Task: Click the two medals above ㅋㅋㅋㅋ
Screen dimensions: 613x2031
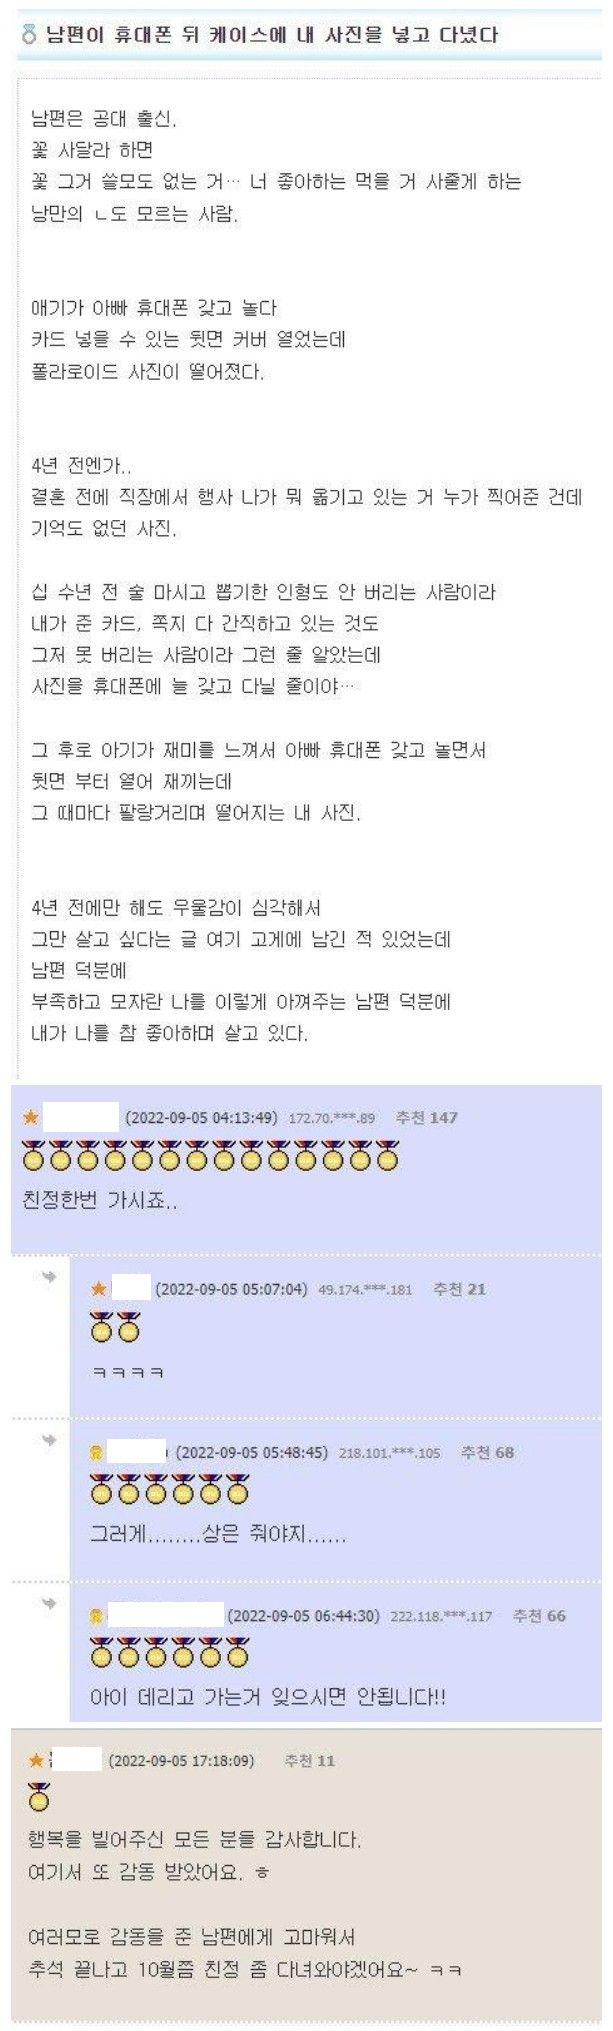Action: point(115,1327)
